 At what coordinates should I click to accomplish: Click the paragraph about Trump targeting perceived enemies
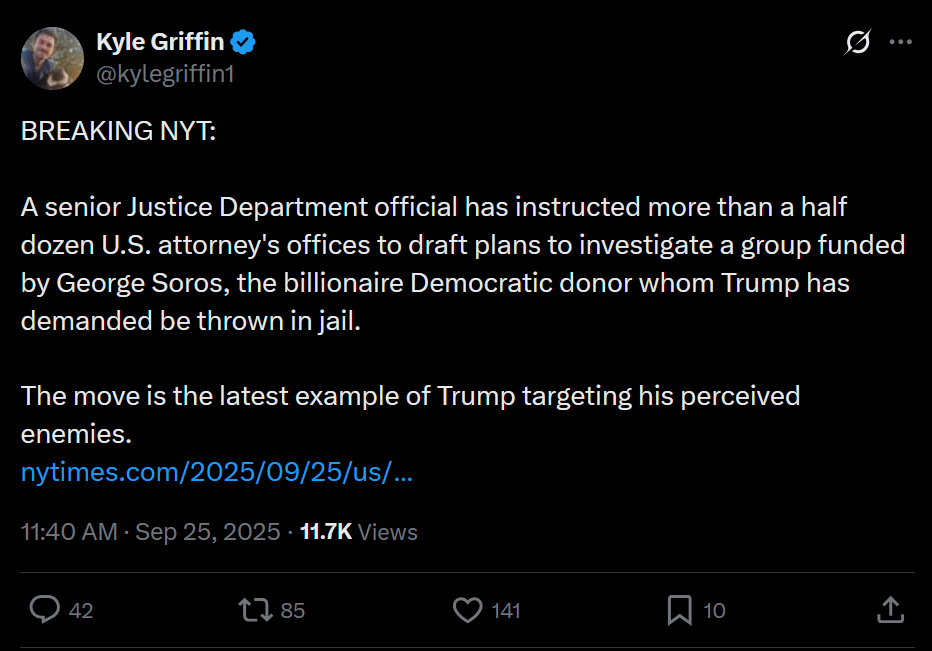tap(410, 395)
